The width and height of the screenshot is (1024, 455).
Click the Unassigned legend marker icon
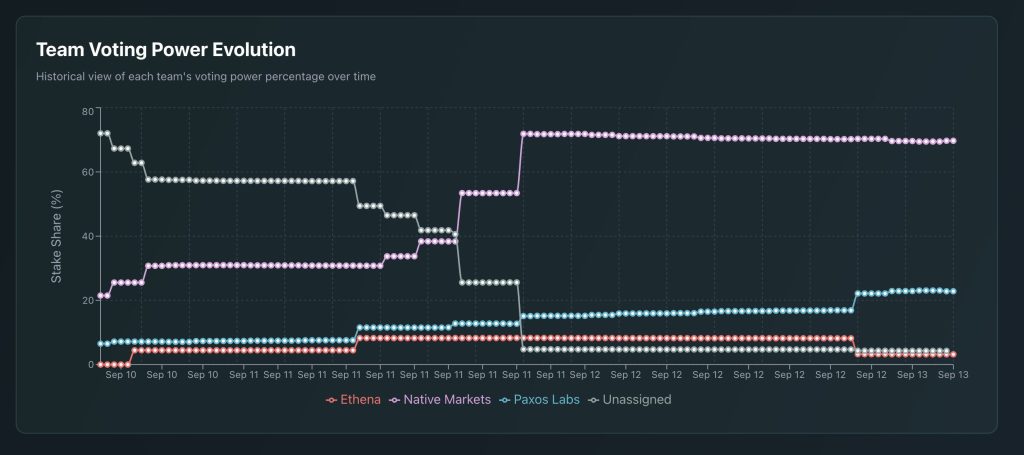click(594, 400)
